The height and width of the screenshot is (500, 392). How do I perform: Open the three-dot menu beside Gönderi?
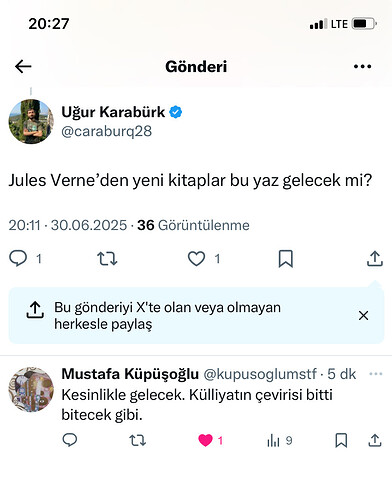coord(362,66)
